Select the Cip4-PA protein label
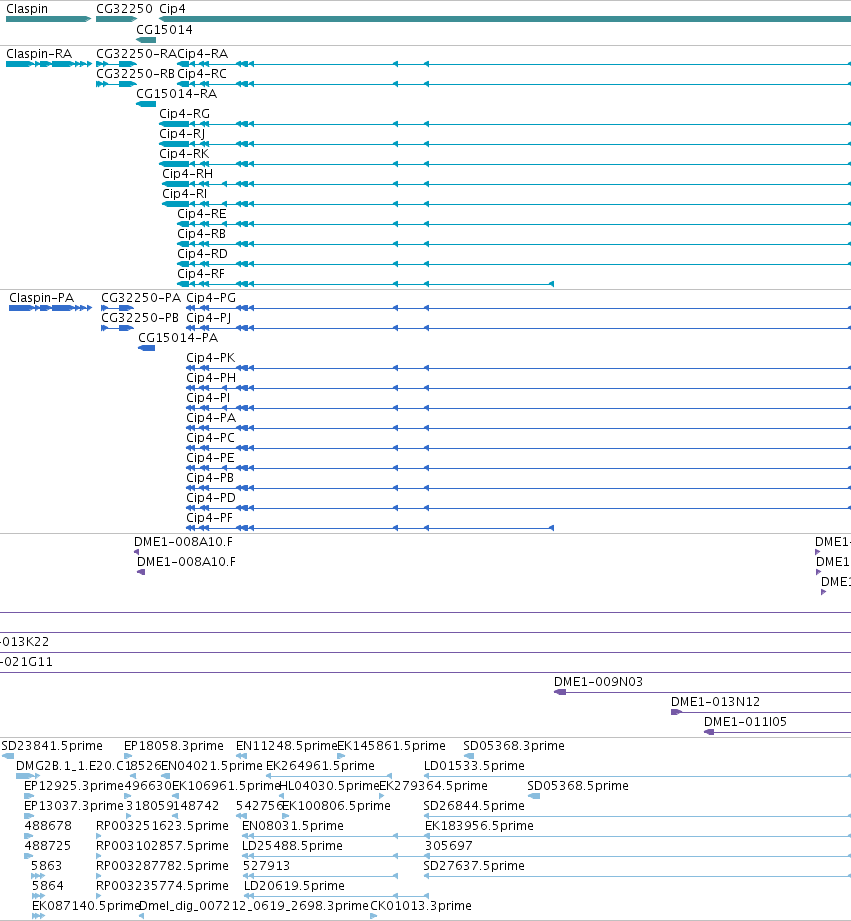Screen dimensions: 851x921 (x=211, y=418)
